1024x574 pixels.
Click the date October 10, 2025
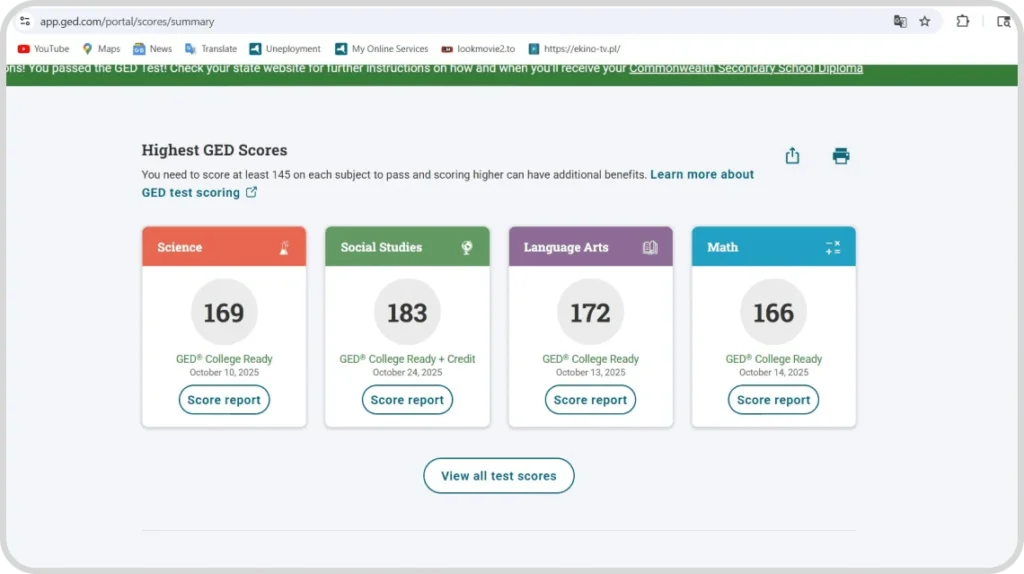click(x=224, y=372)
